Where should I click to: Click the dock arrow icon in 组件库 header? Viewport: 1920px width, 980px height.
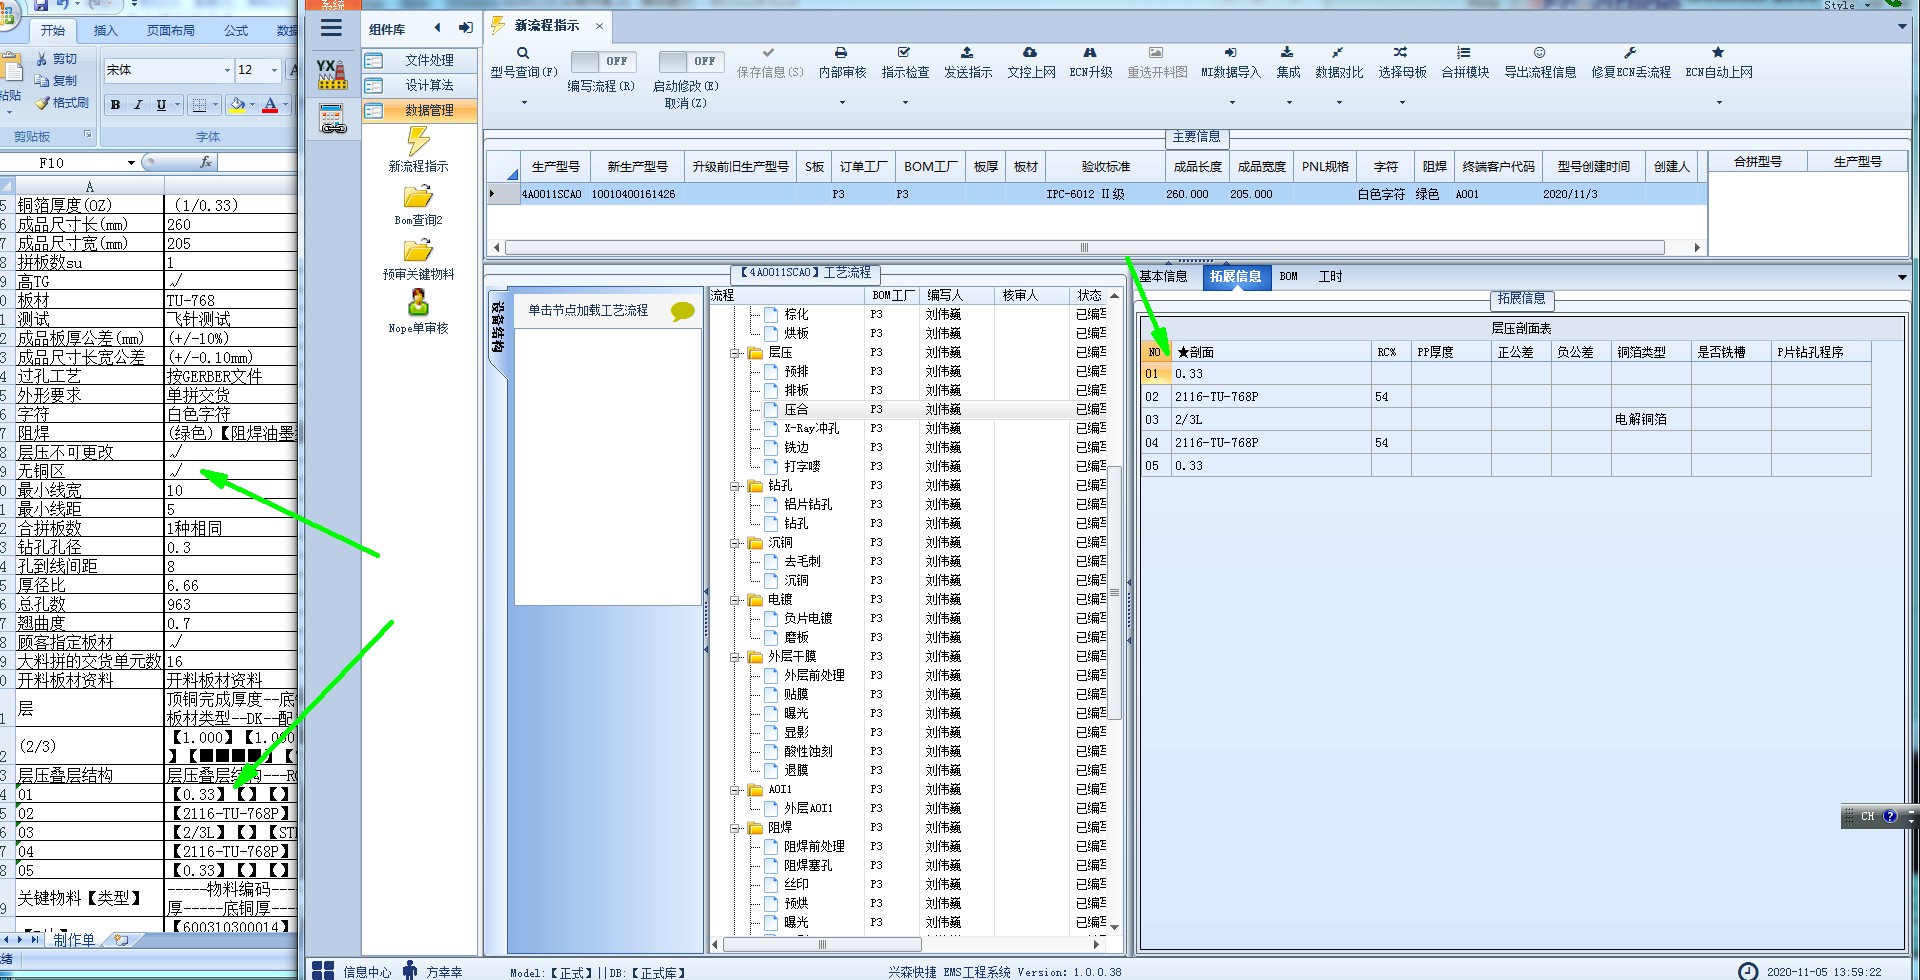466,28
